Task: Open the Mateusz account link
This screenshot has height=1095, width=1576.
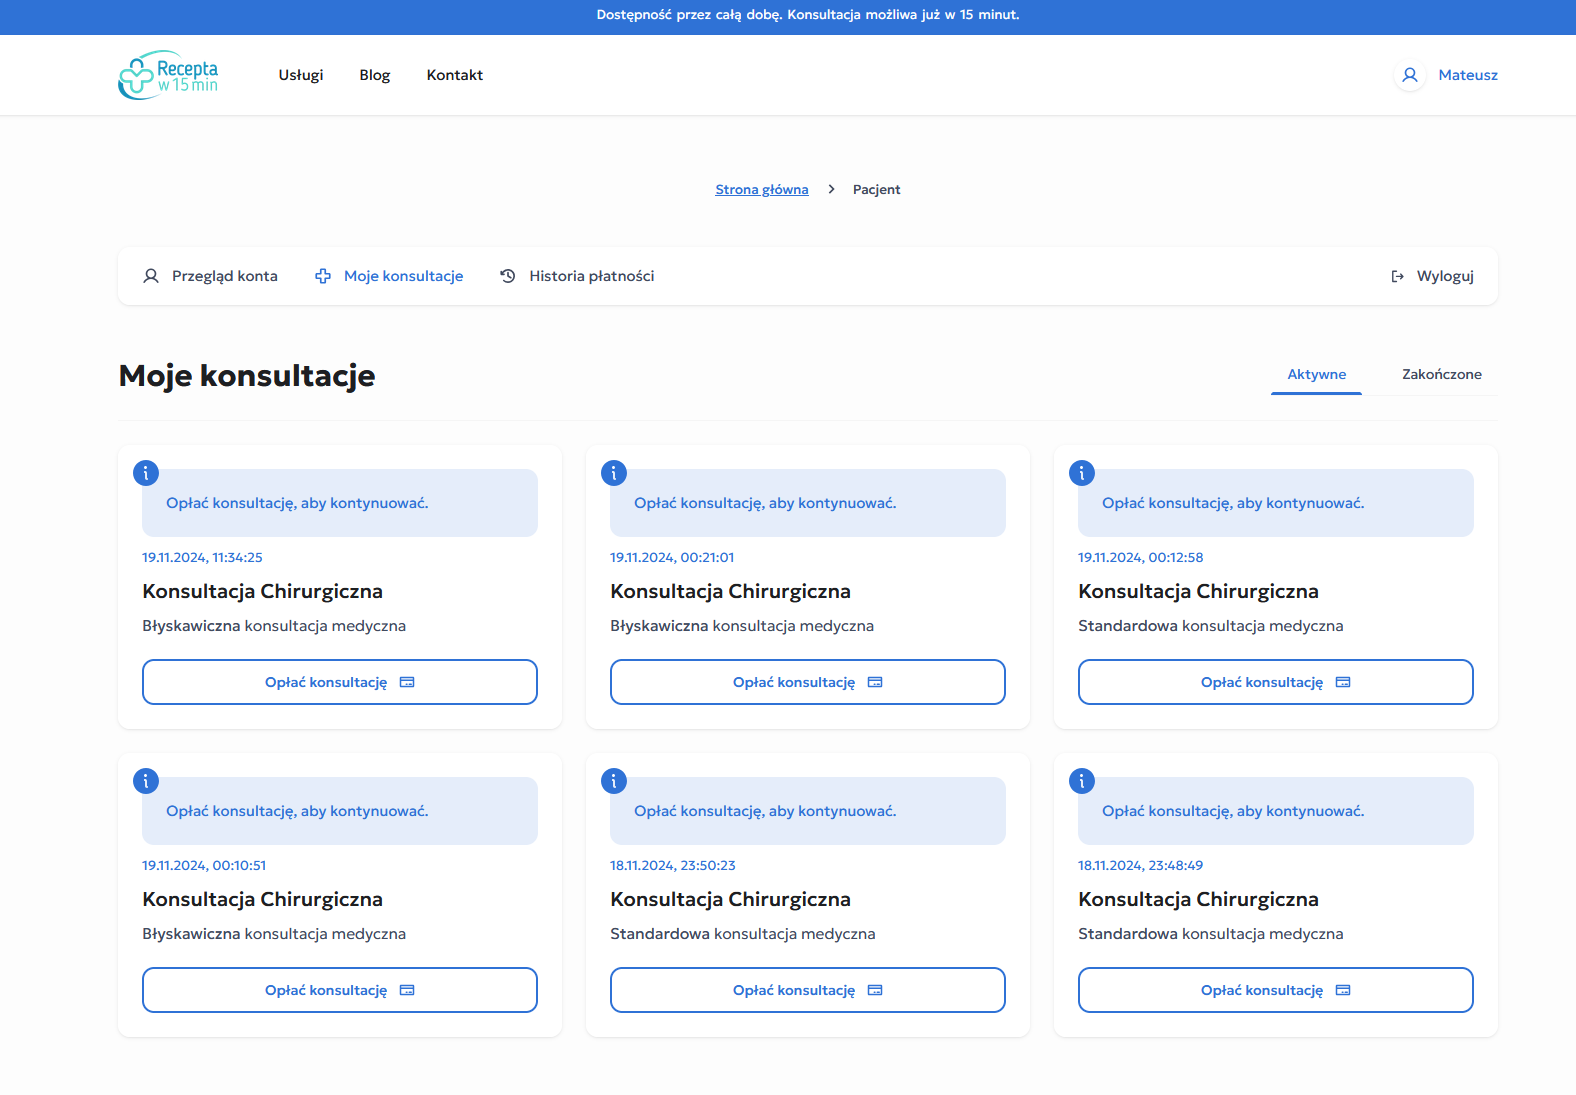Action: (1467, 75)
